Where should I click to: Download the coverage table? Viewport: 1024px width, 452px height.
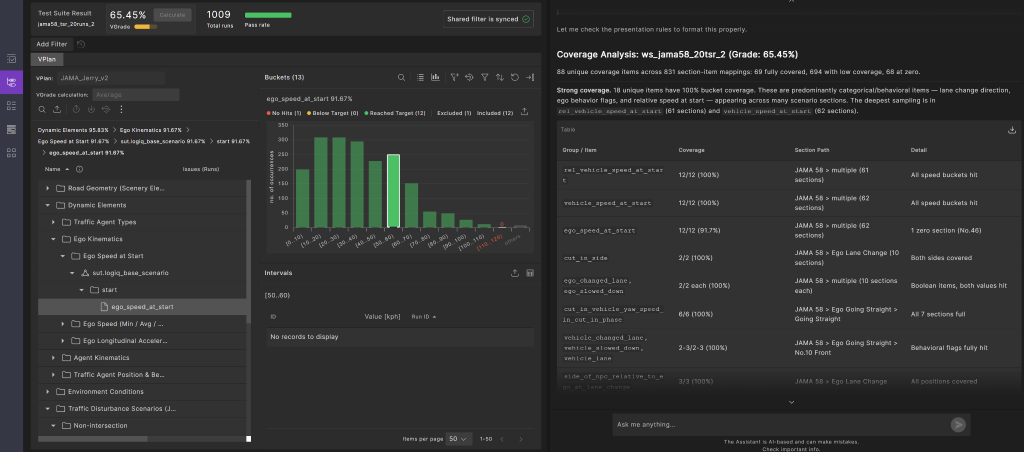1012,130
